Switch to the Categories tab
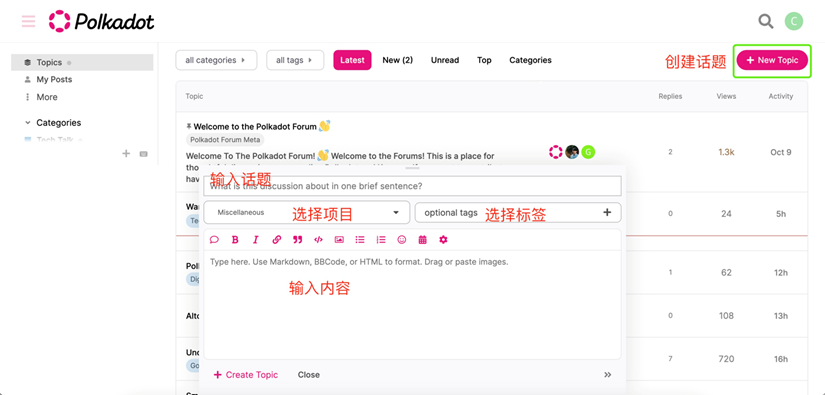Screen dimensions: 825x395 [530, 60]
